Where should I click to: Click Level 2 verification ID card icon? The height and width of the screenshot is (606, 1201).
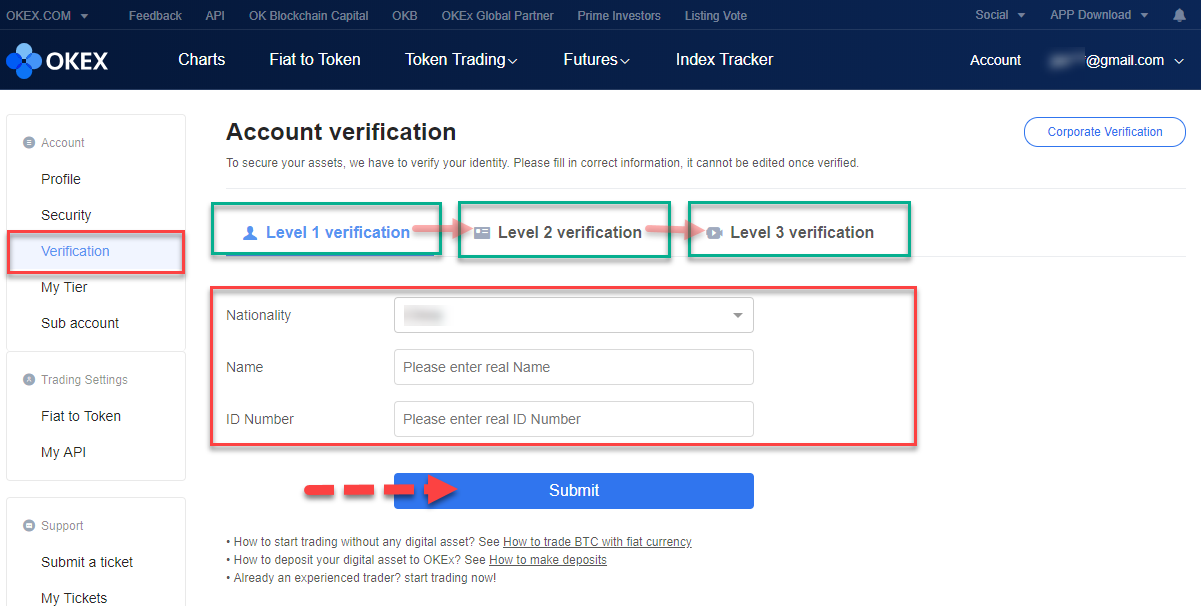point(482,233)
